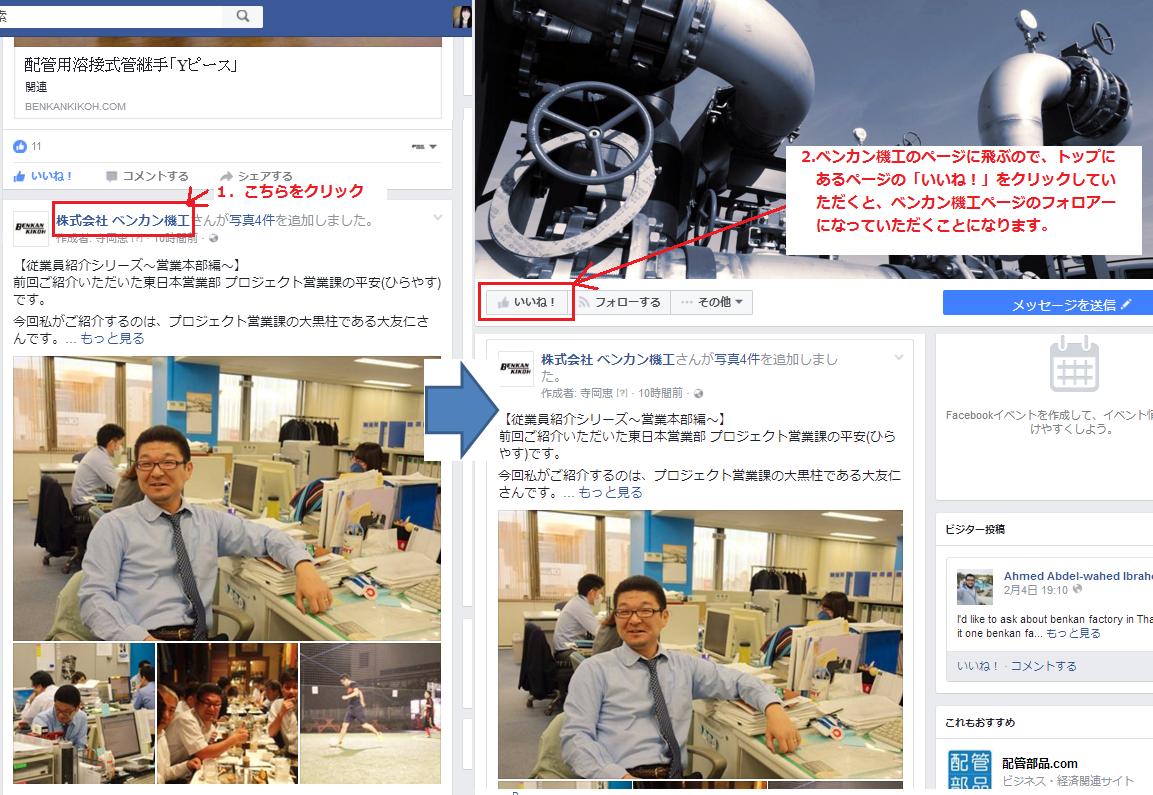Click もっと見る in the visitor post
This screenshot has width=1153, height=795.
(1074, 633)
